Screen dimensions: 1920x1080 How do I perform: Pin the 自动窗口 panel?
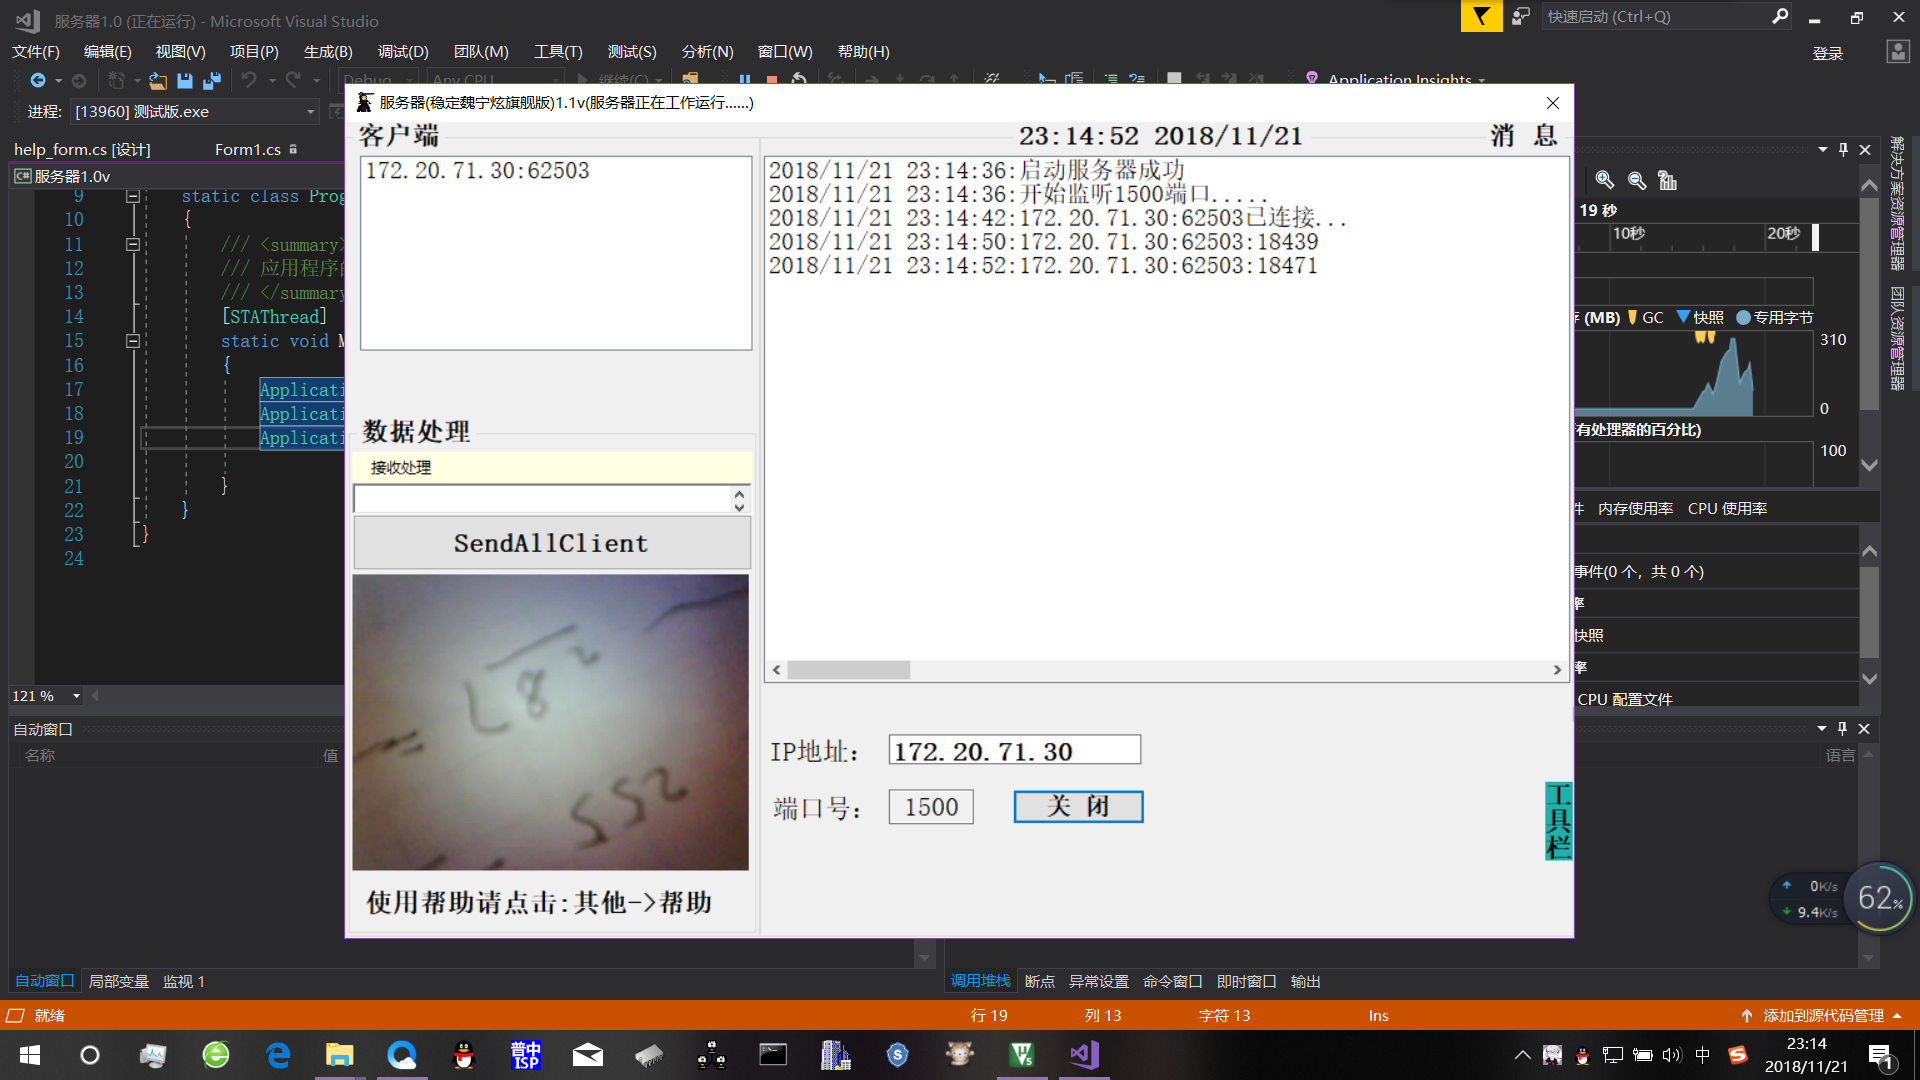click(1843, 728)
